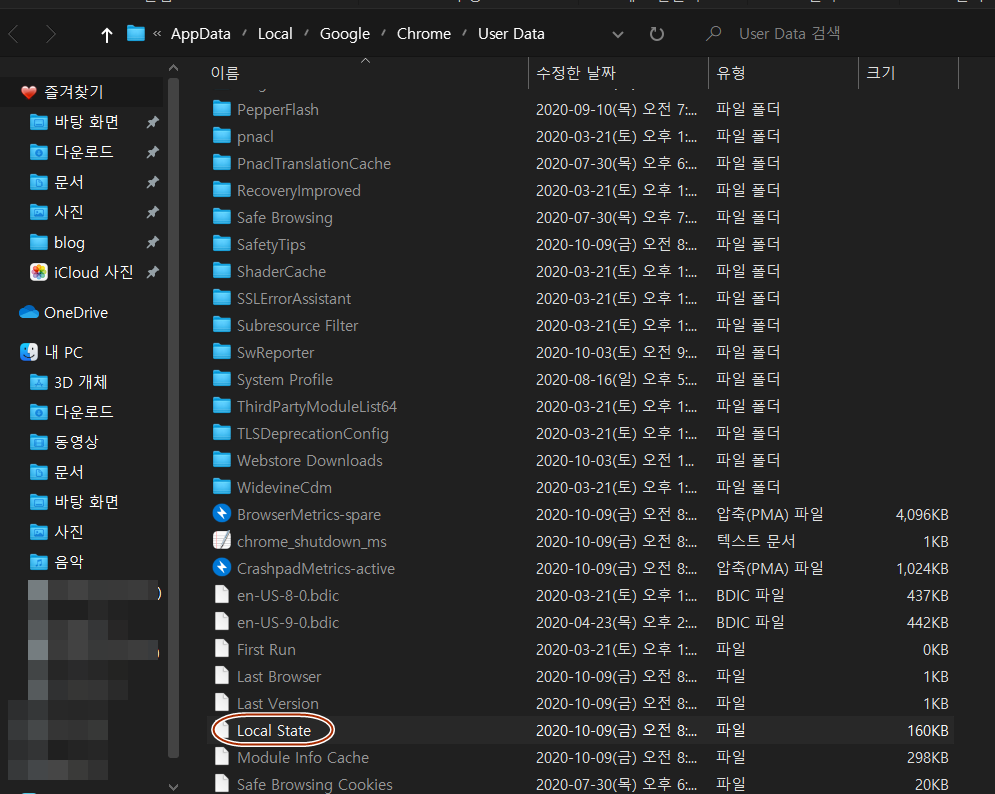Click the sidebar scrollbar down arrow
995x794 pixels.
(x=173, y=787)
